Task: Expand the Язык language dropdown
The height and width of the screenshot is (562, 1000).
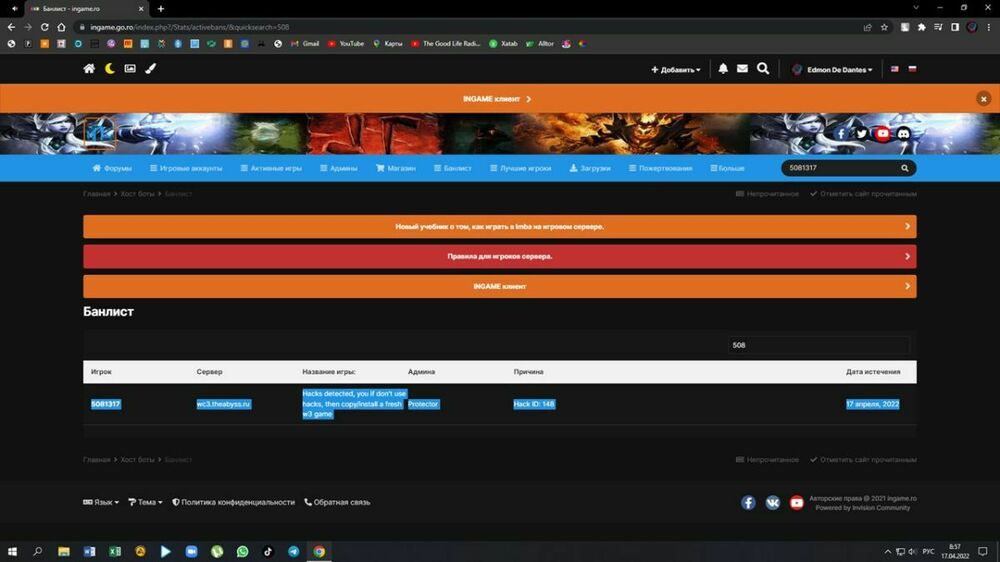Action: coord(101,502)
